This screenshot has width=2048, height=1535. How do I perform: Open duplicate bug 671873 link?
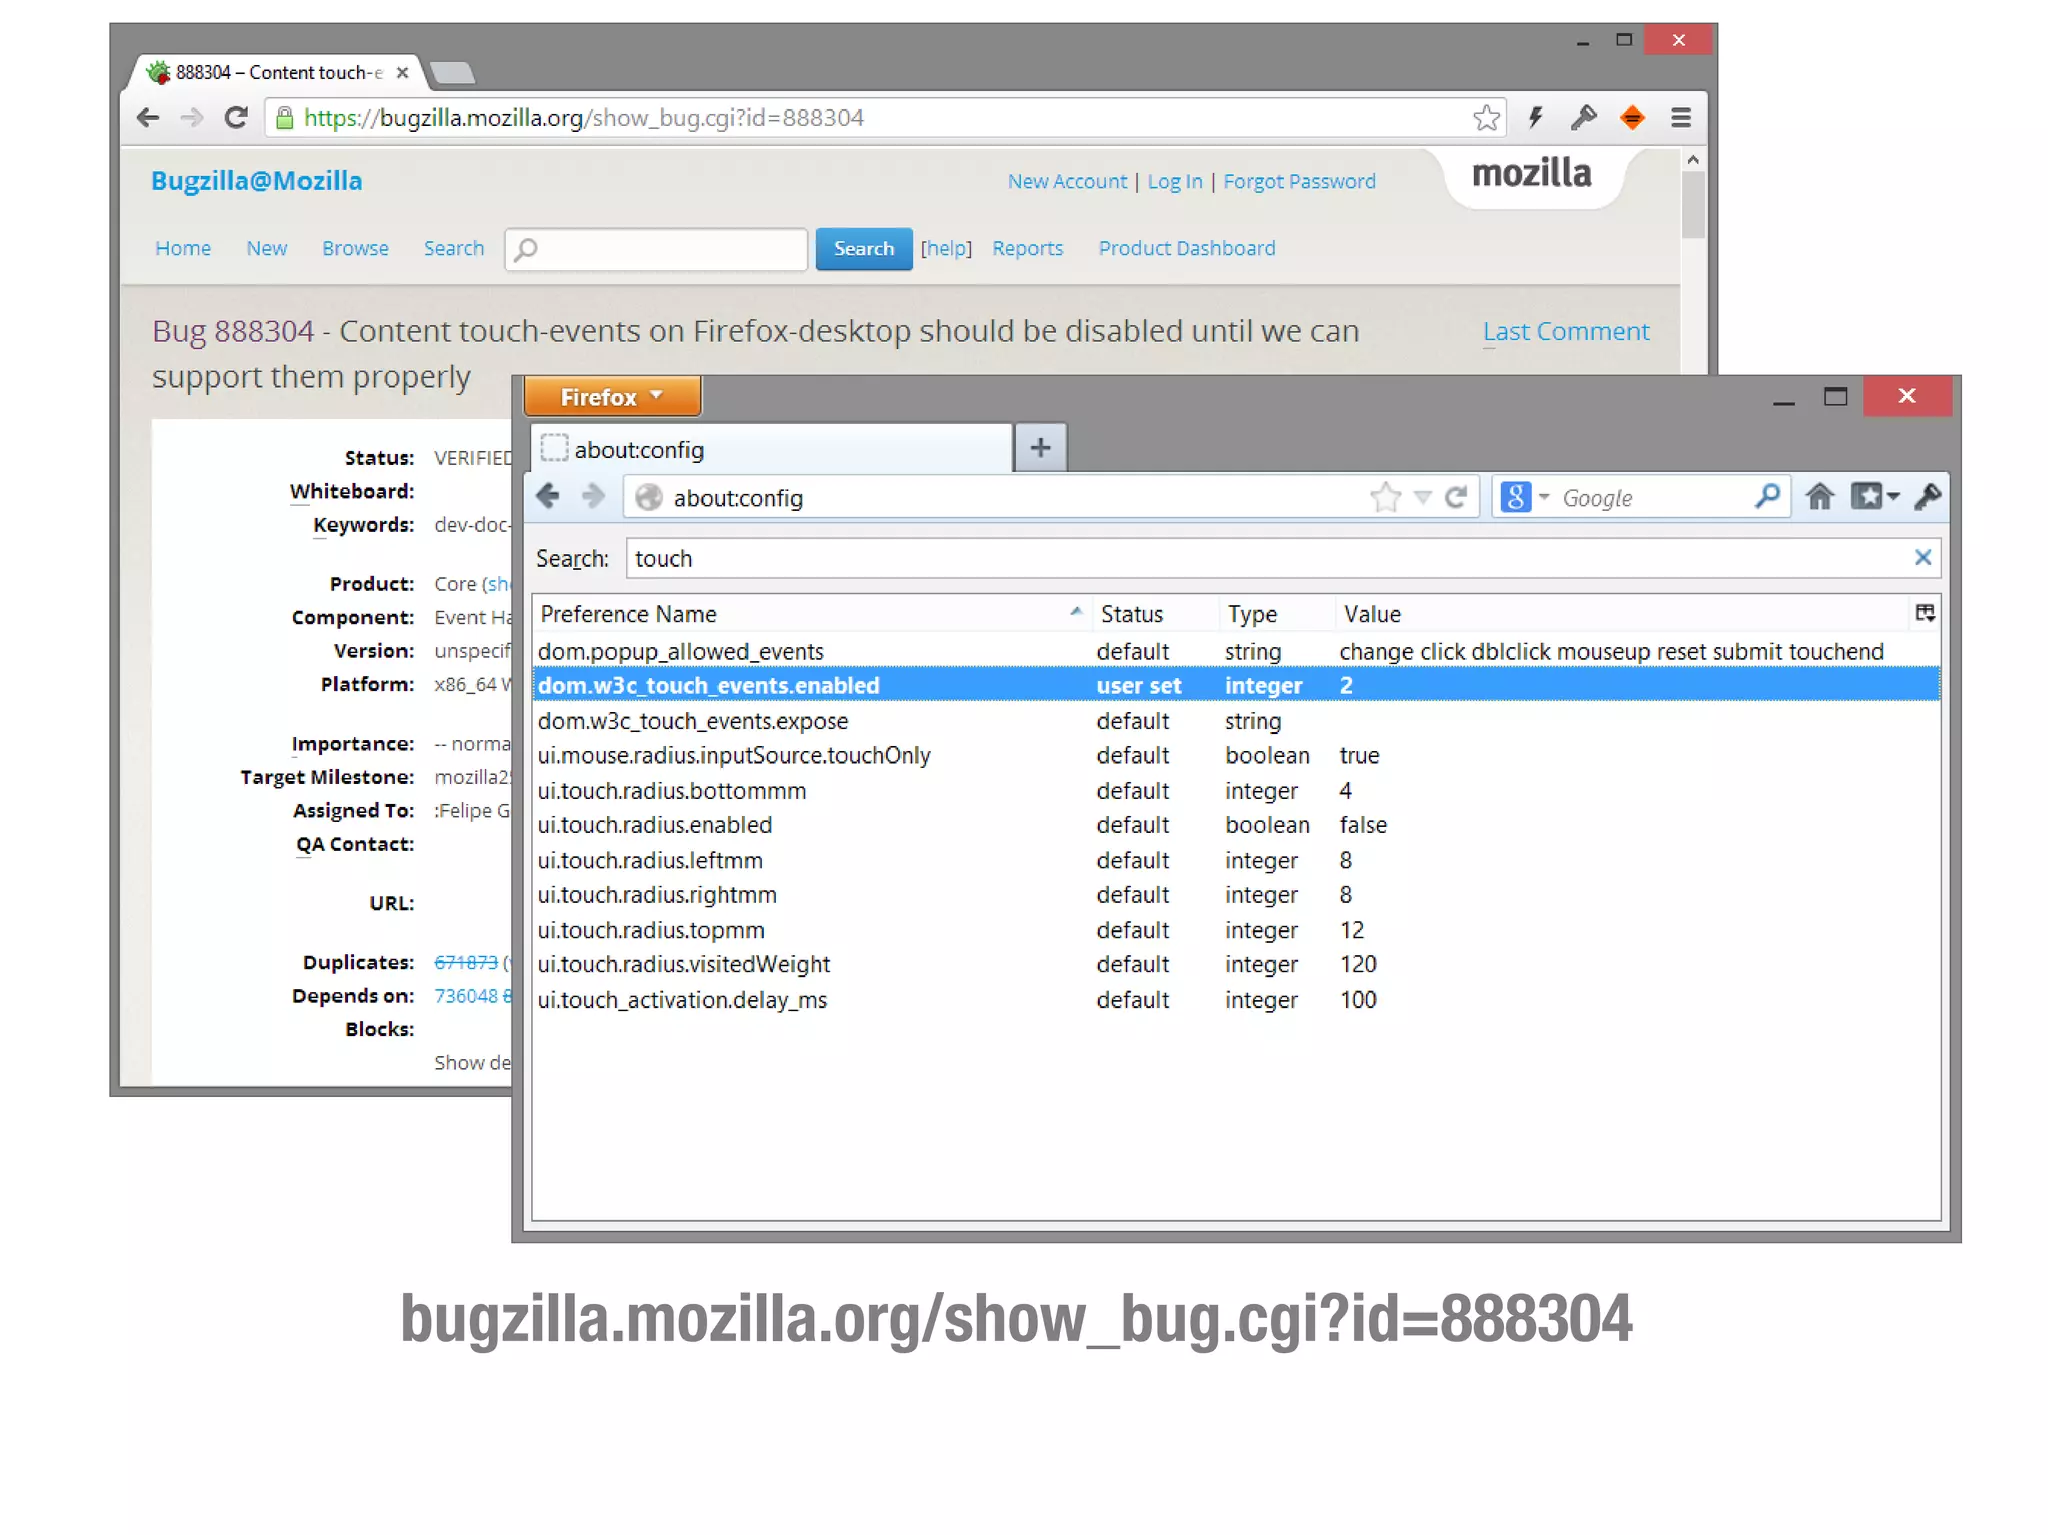(x=465, y=962)
